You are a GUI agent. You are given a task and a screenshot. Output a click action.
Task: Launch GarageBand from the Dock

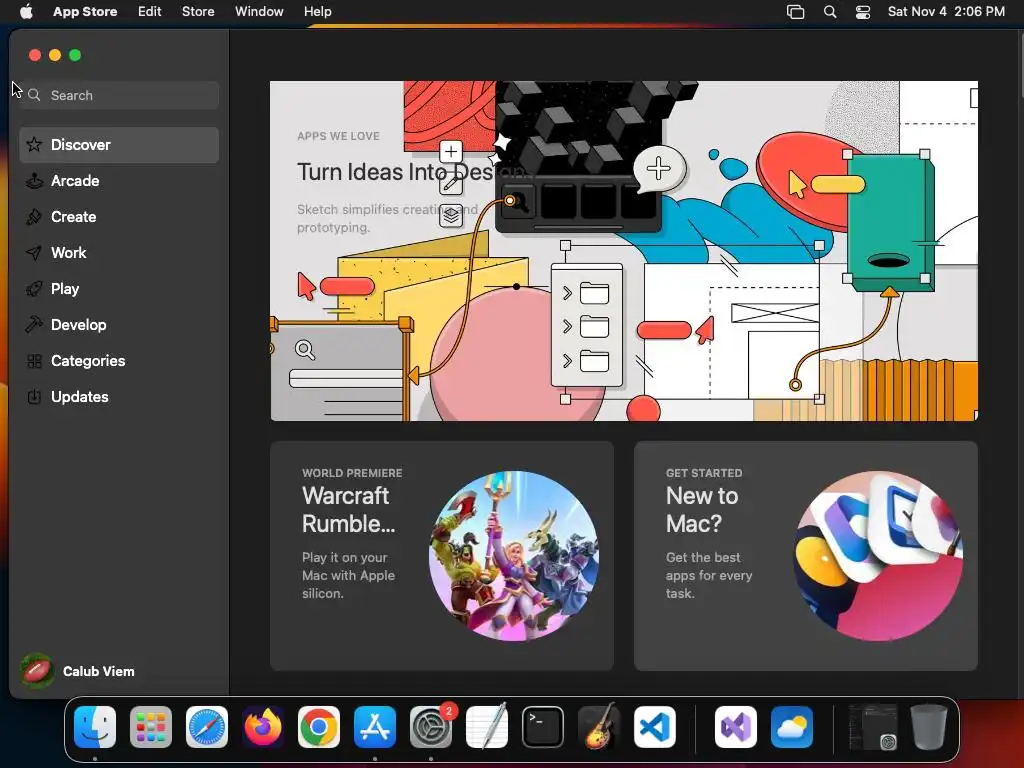599,727
